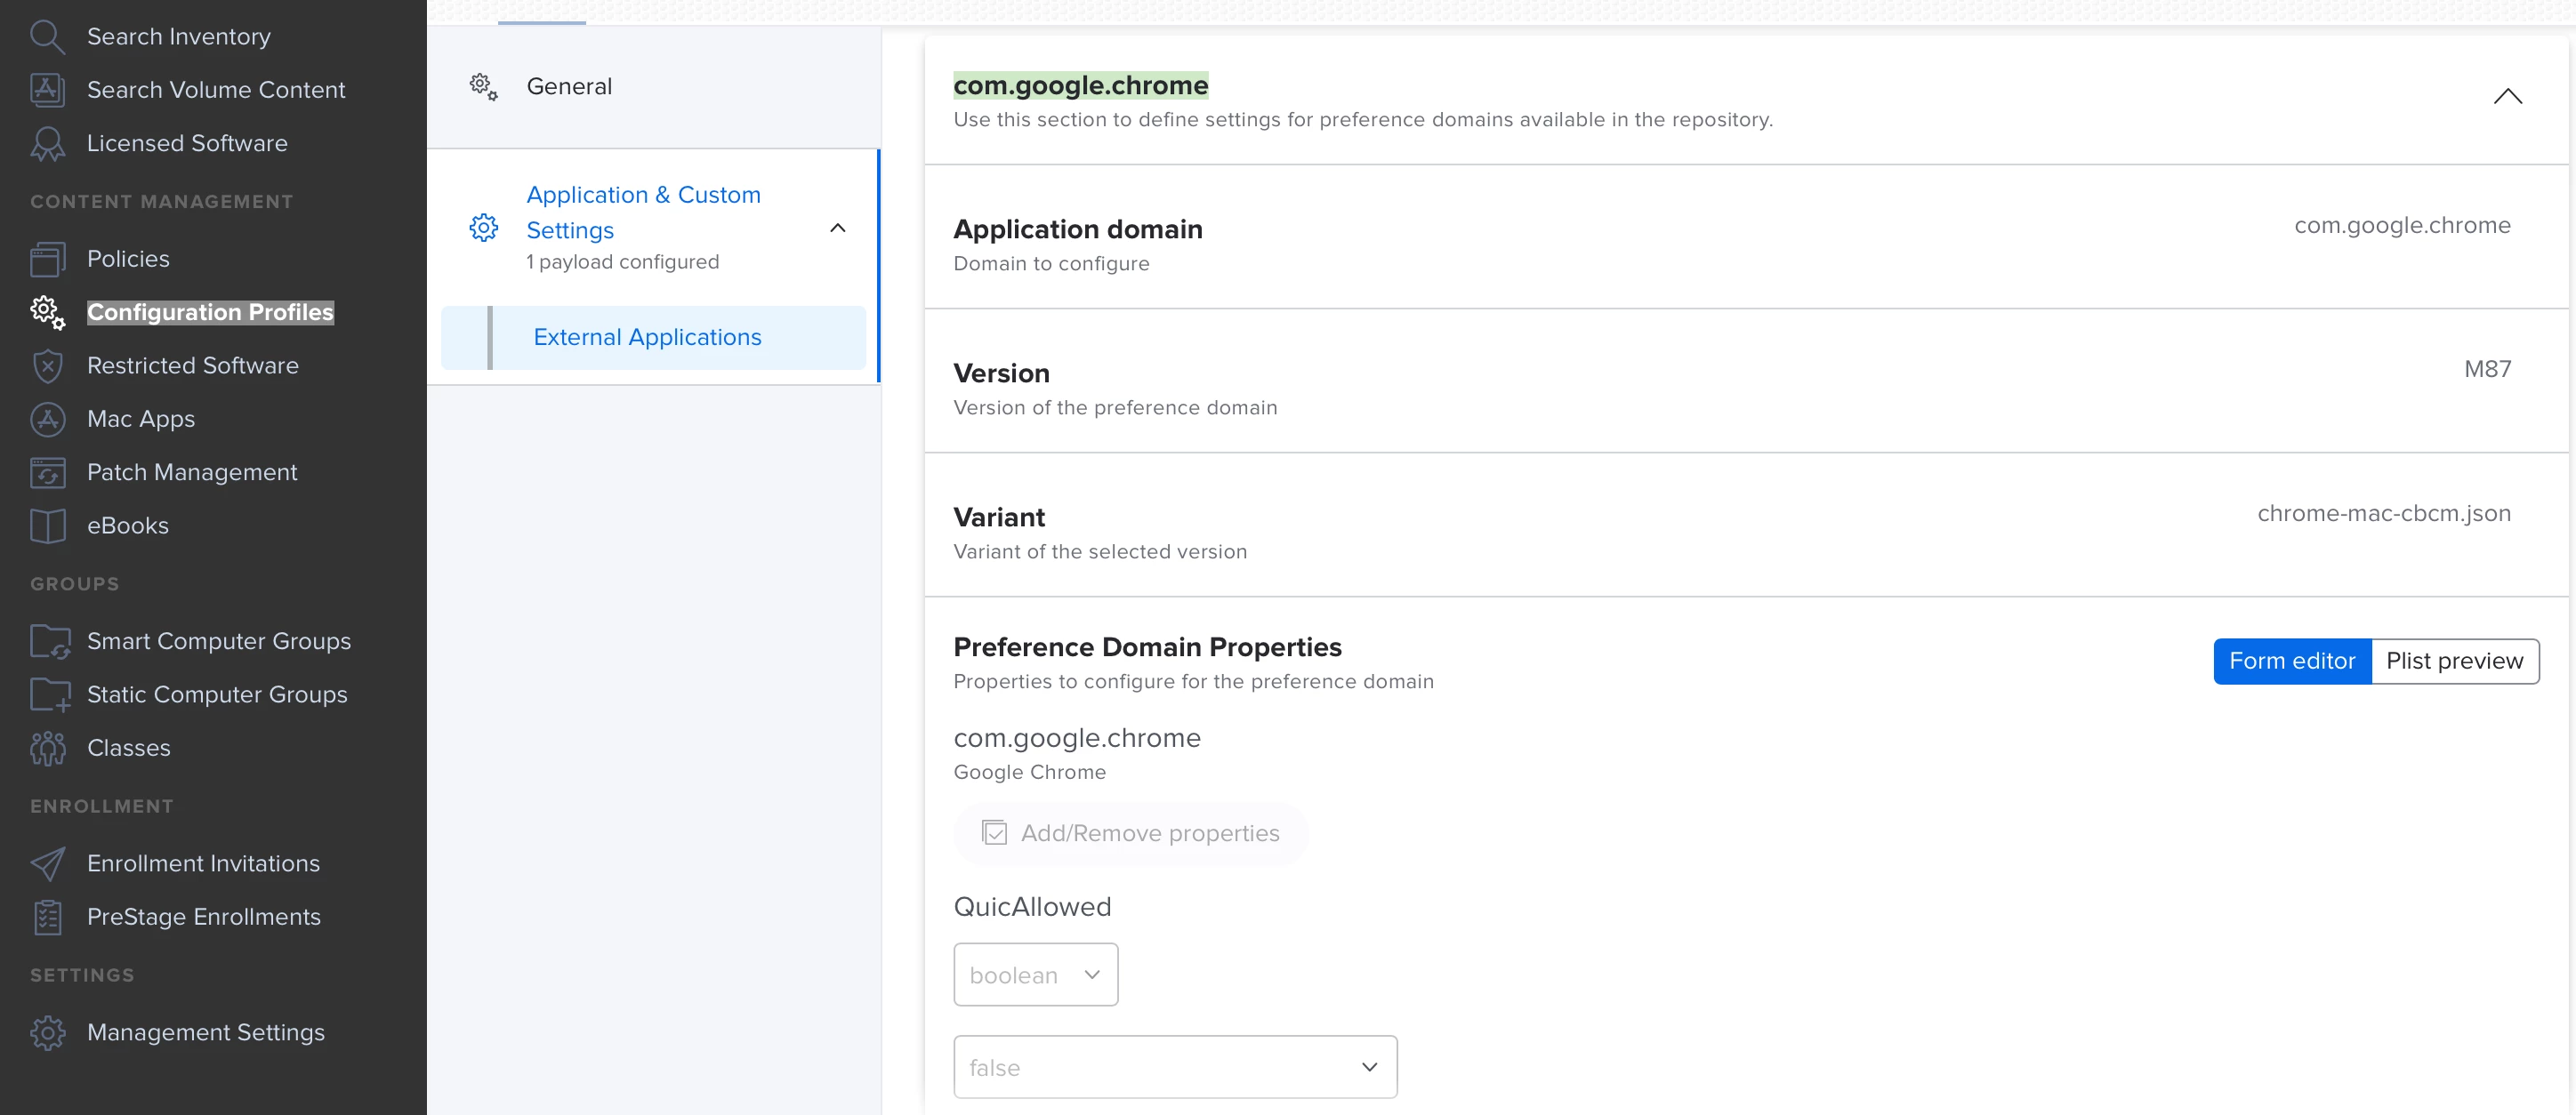Go to Licensed Software
This screenshot has height=1115, width=2576.
pyautogui.click(x=187, y=143)
